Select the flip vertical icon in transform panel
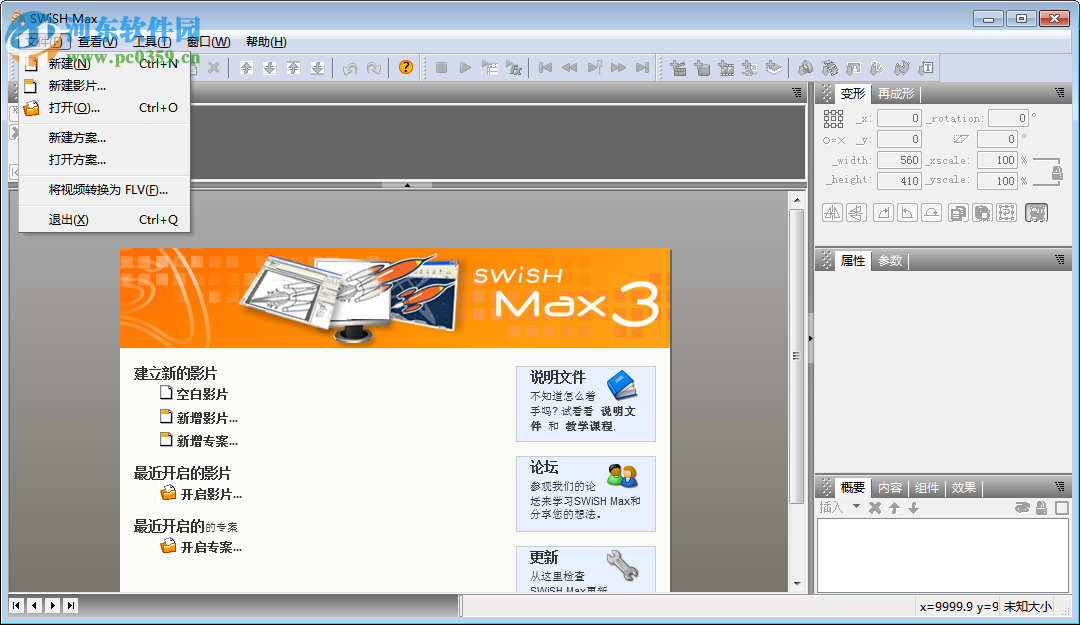This screenshot has height=625, width=1080. click(858, 213)
